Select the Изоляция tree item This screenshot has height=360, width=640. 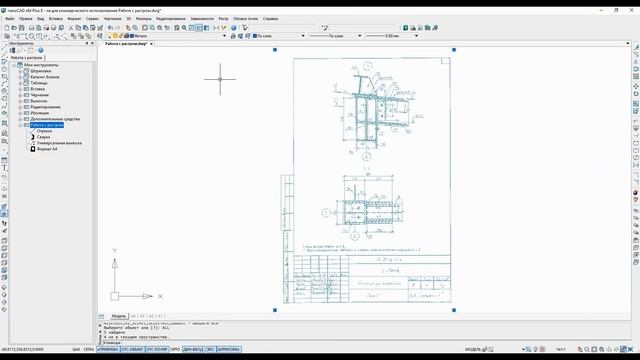pos(40,113)
